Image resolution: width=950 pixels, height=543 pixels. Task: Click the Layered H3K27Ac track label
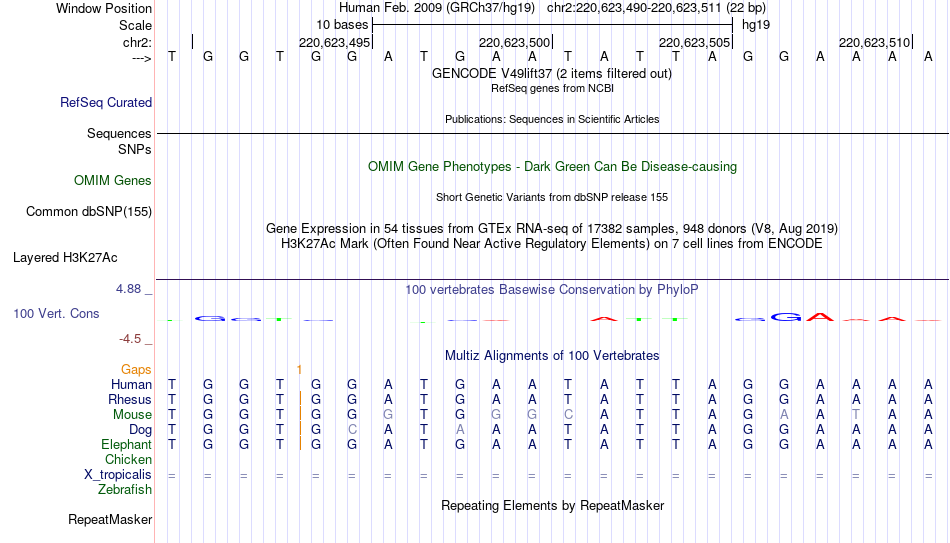coord(65,258)
